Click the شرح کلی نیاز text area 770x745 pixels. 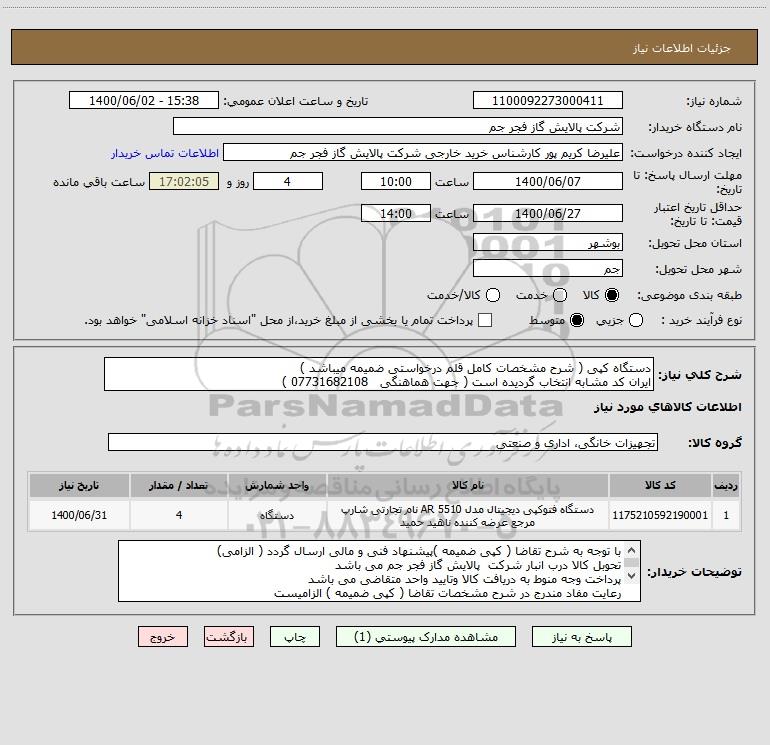coord(379,374)
